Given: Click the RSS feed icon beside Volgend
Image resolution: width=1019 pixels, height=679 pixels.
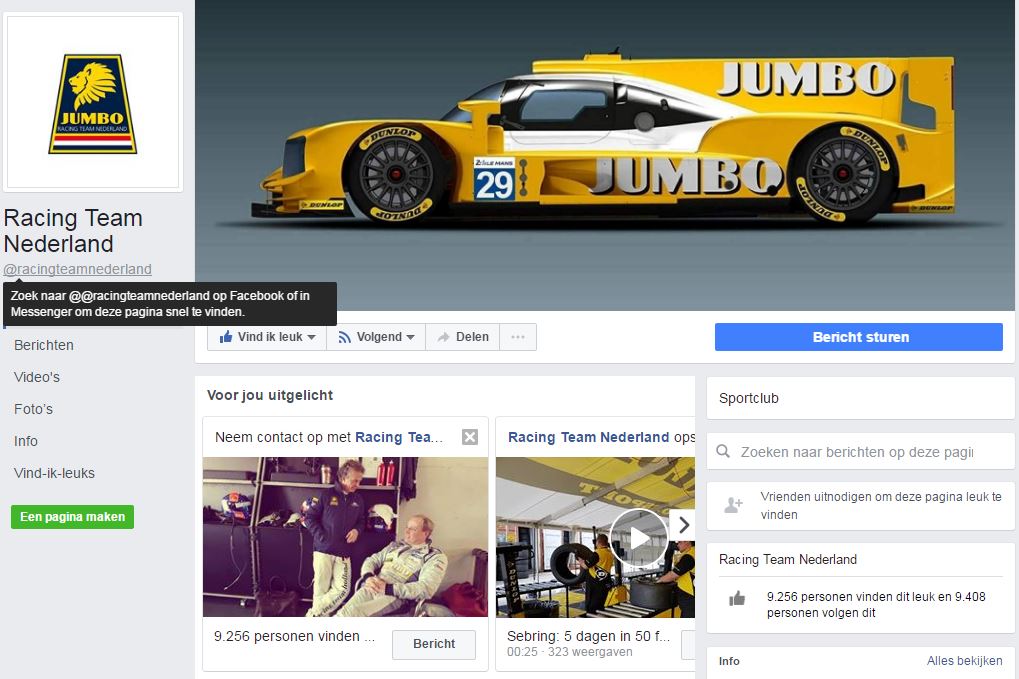Looking at the screenshot, I should (x=344, y=337).
